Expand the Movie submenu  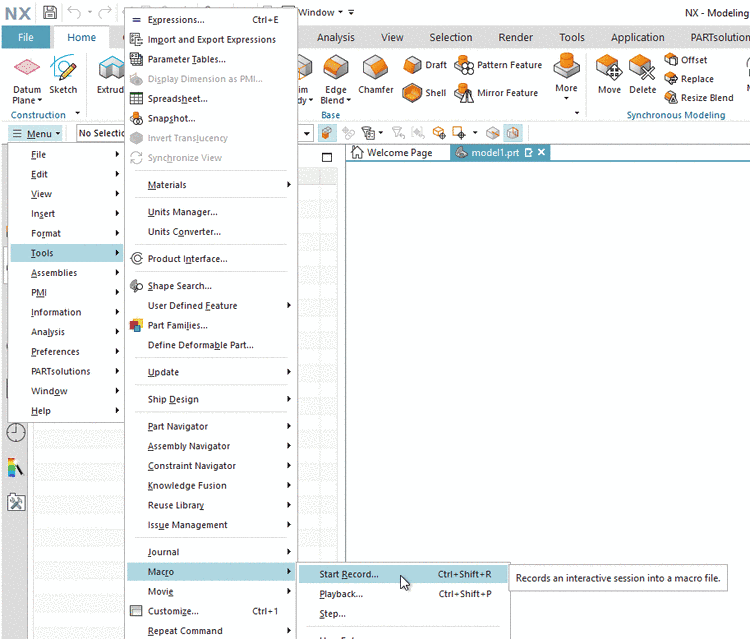[211, 592]
